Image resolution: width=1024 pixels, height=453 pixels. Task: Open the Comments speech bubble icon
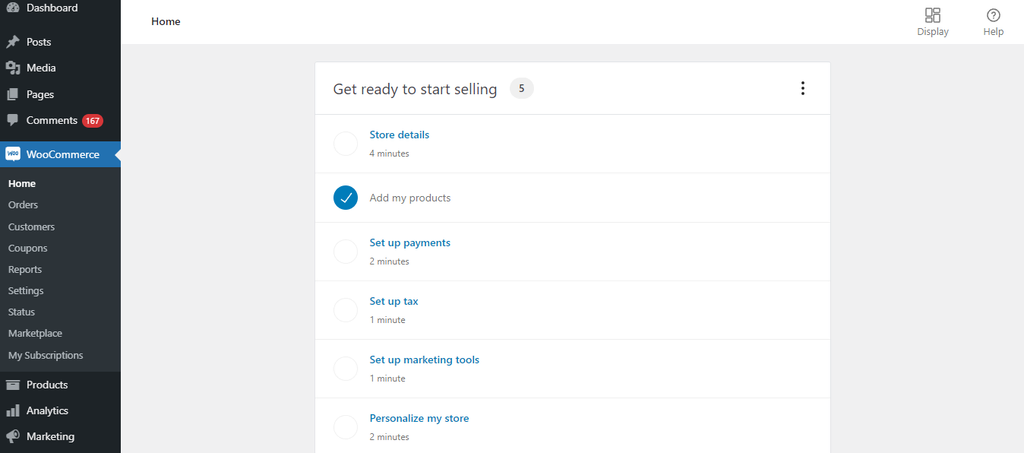12,121
